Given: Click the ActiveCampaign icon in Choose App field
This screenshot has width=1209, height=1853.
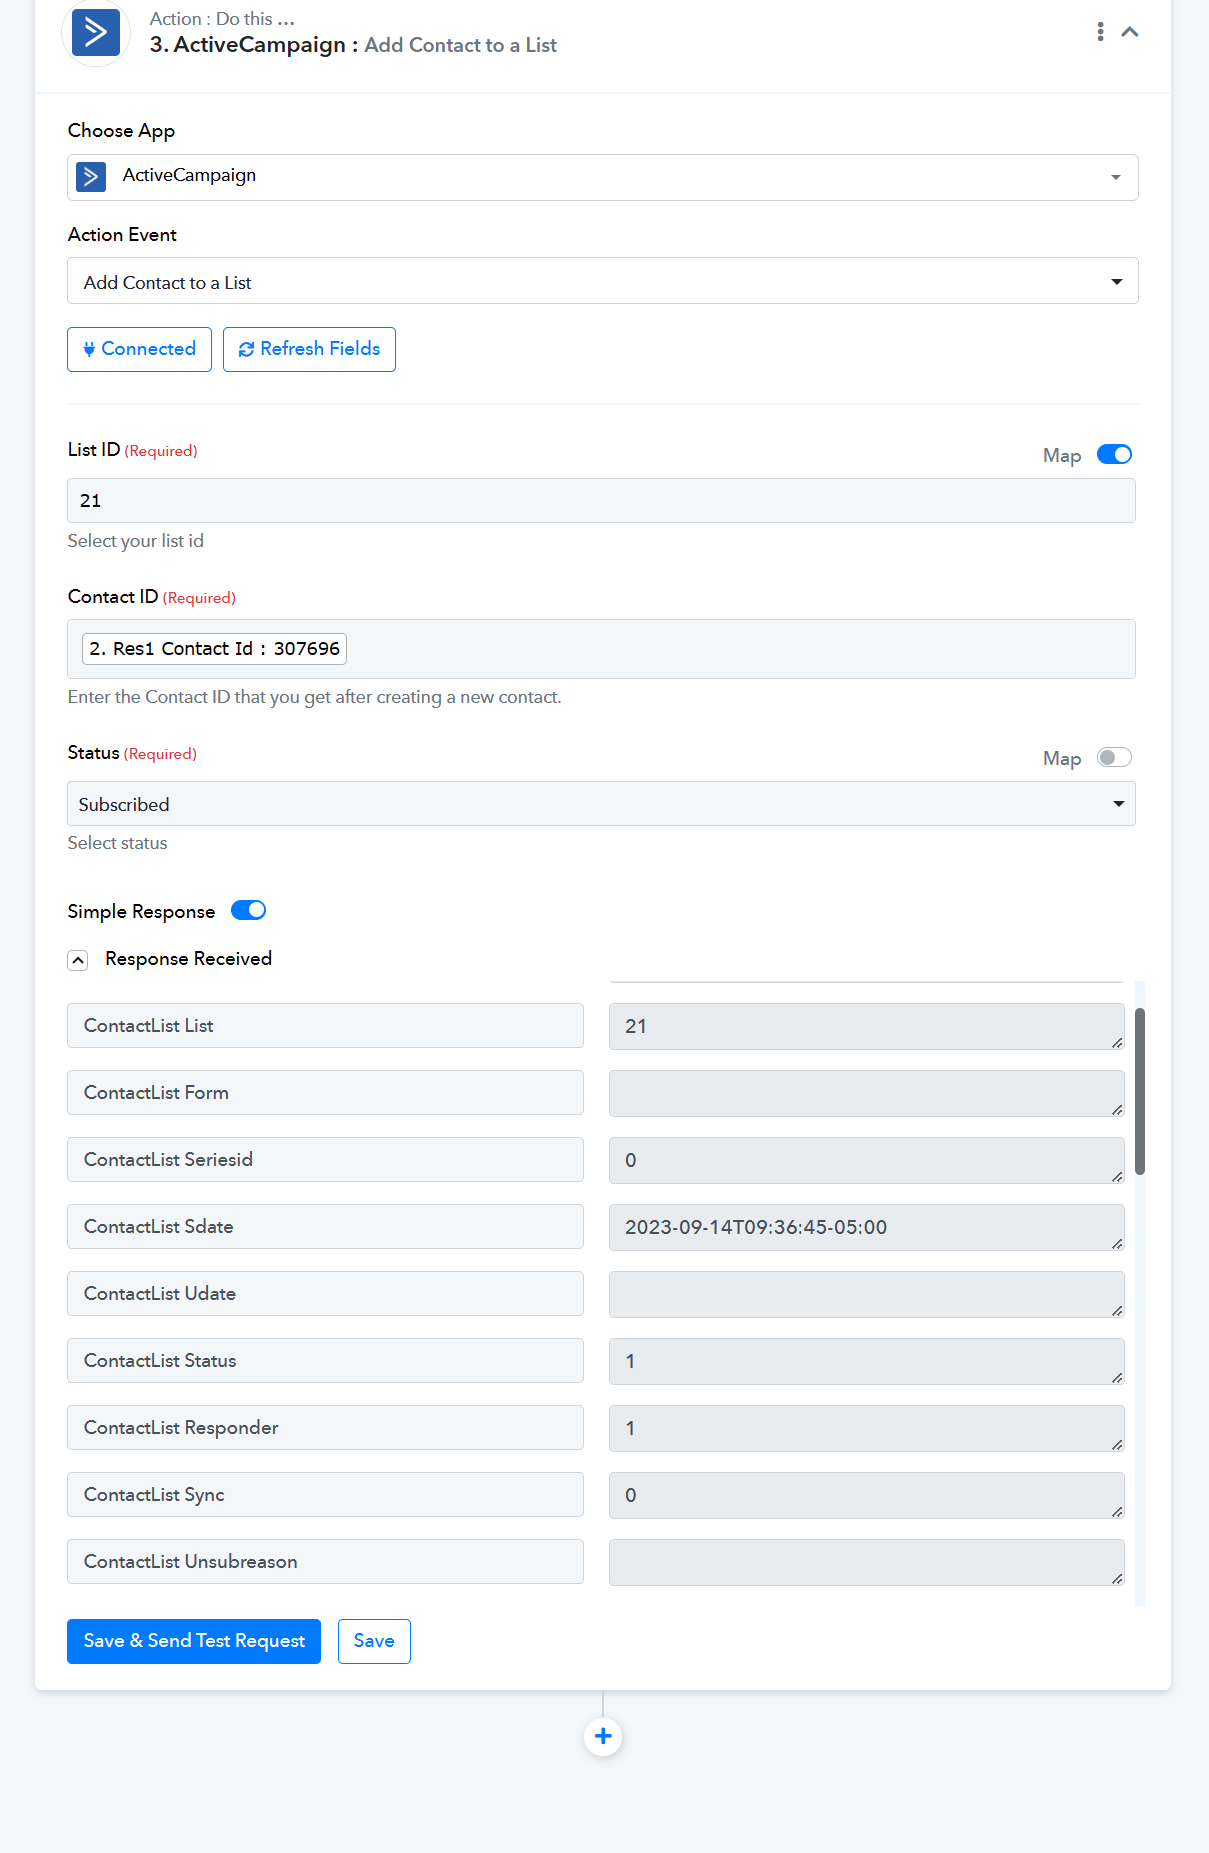Looking at the screenshot, I should [x=91, y=177].
